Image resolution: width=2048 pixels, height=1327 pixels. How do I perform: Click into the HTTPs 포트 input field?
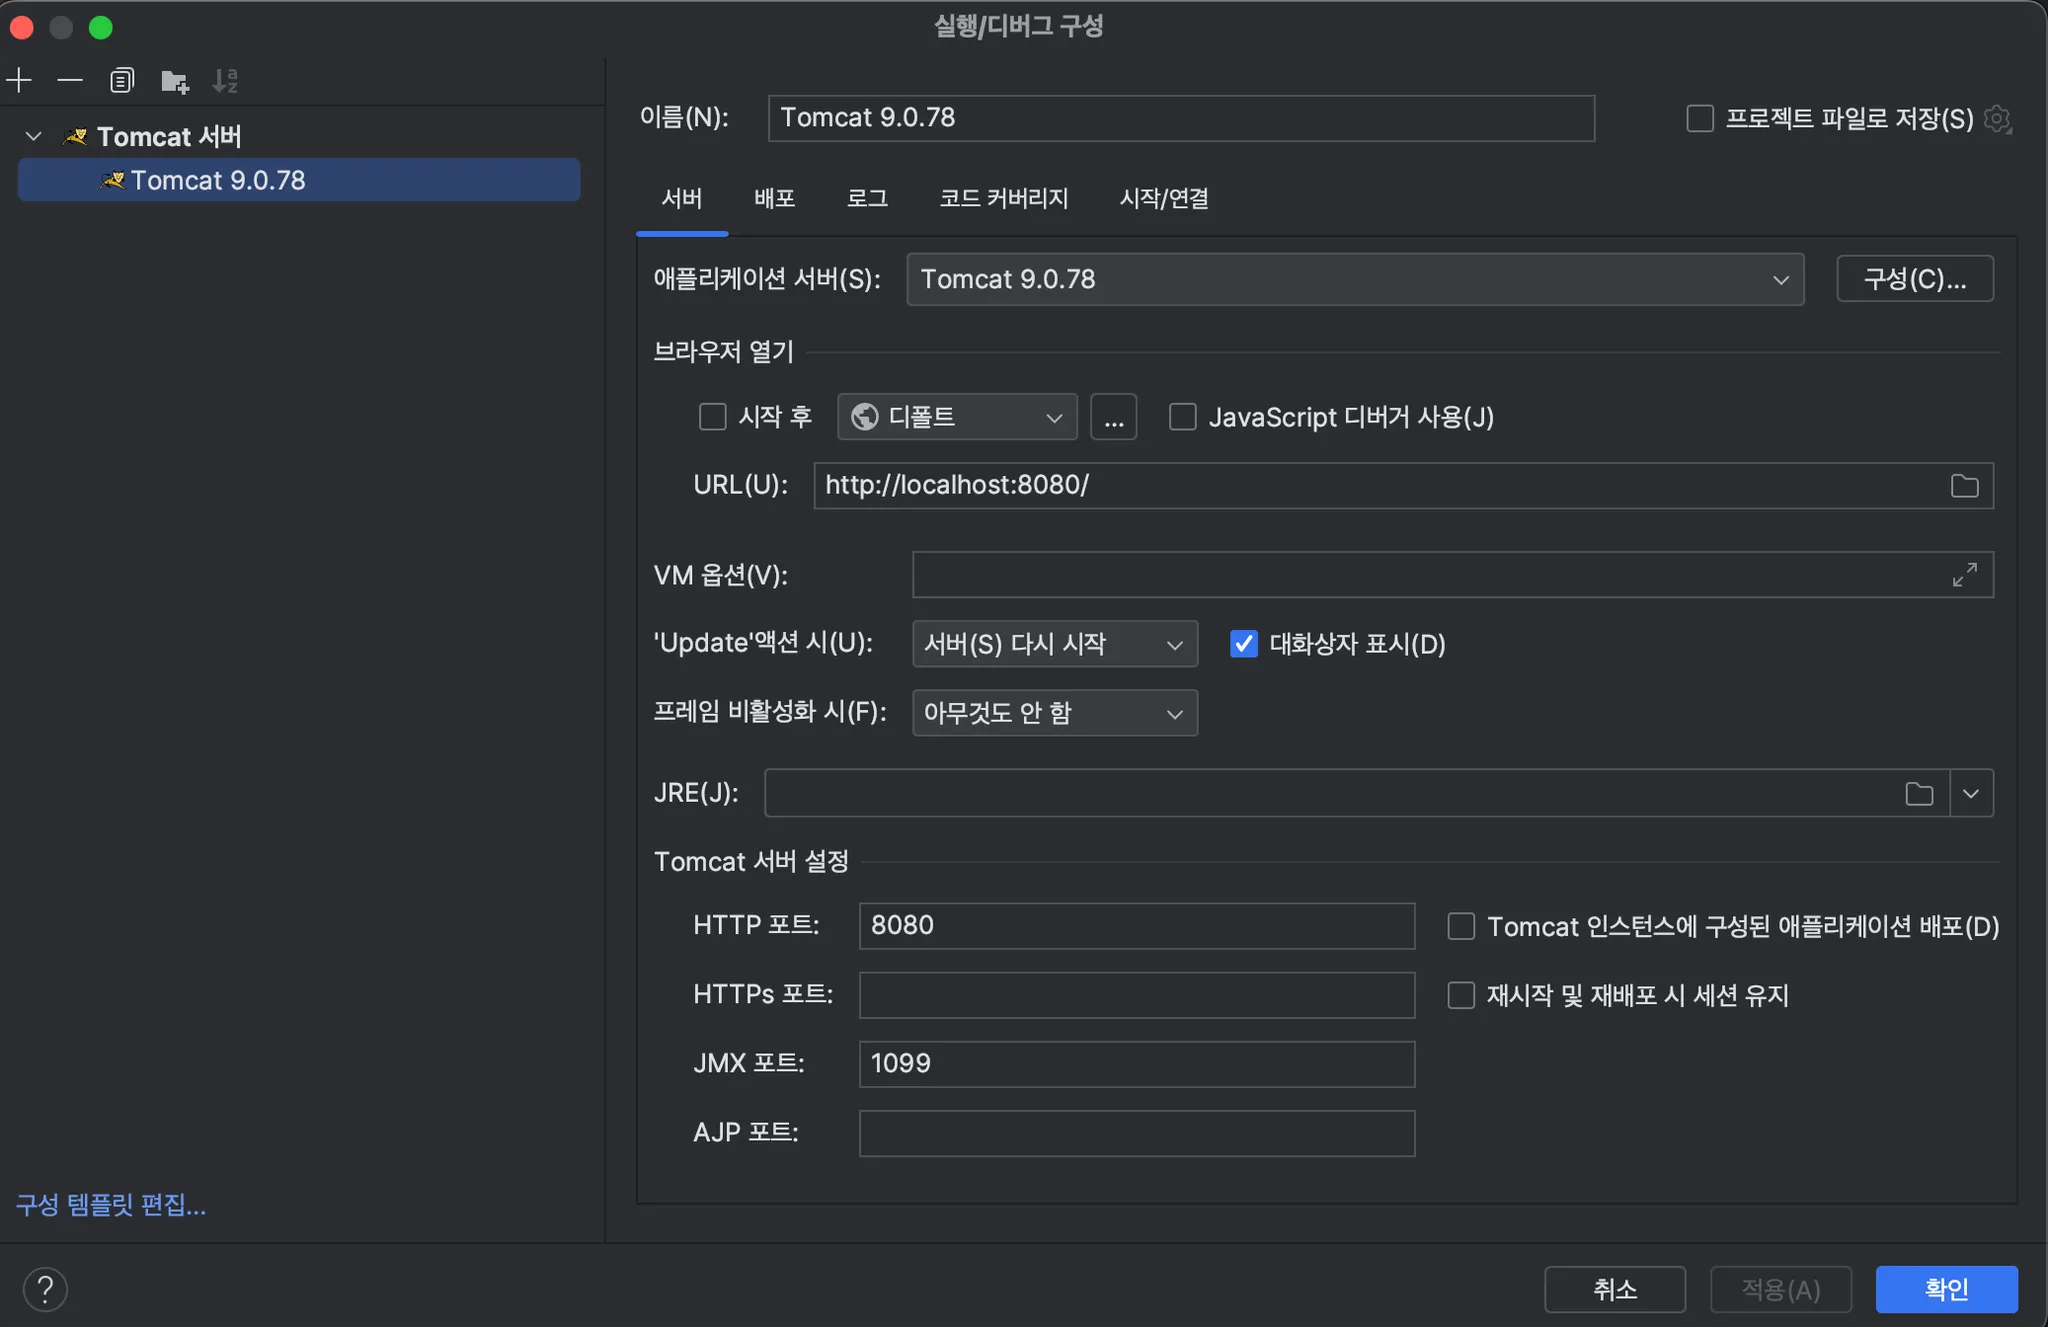click(1136, 995)
